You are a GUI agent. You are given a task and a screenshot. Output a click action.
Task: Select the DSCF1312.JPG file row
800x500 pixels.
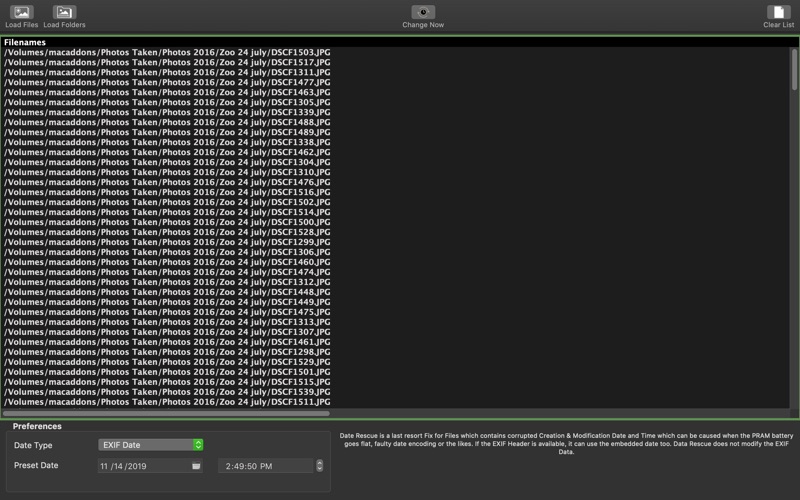click(396, 282)
